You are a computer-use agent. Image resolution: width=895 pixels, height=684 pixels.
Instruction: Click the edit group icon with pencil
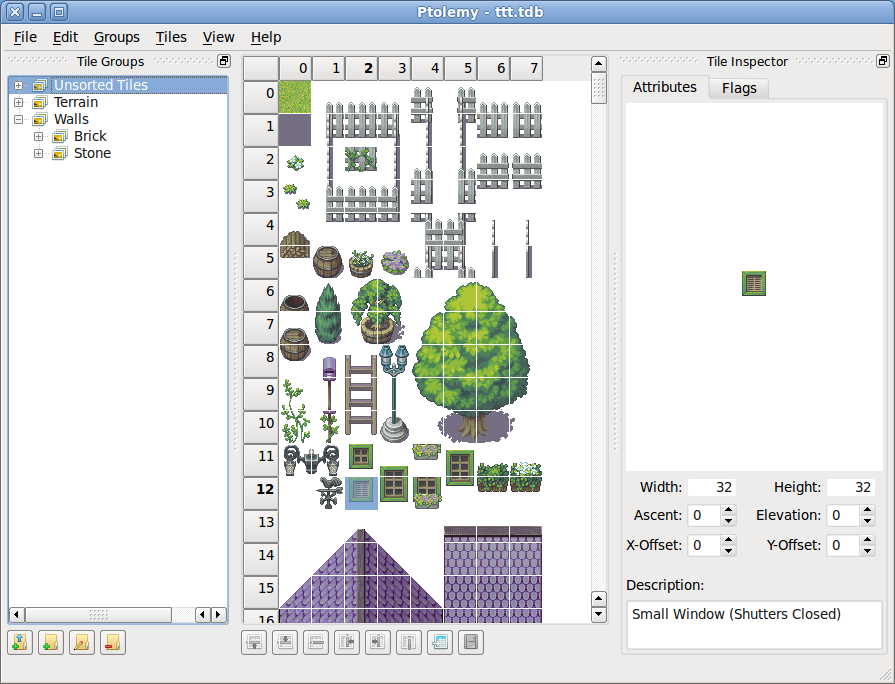(82, 642)
